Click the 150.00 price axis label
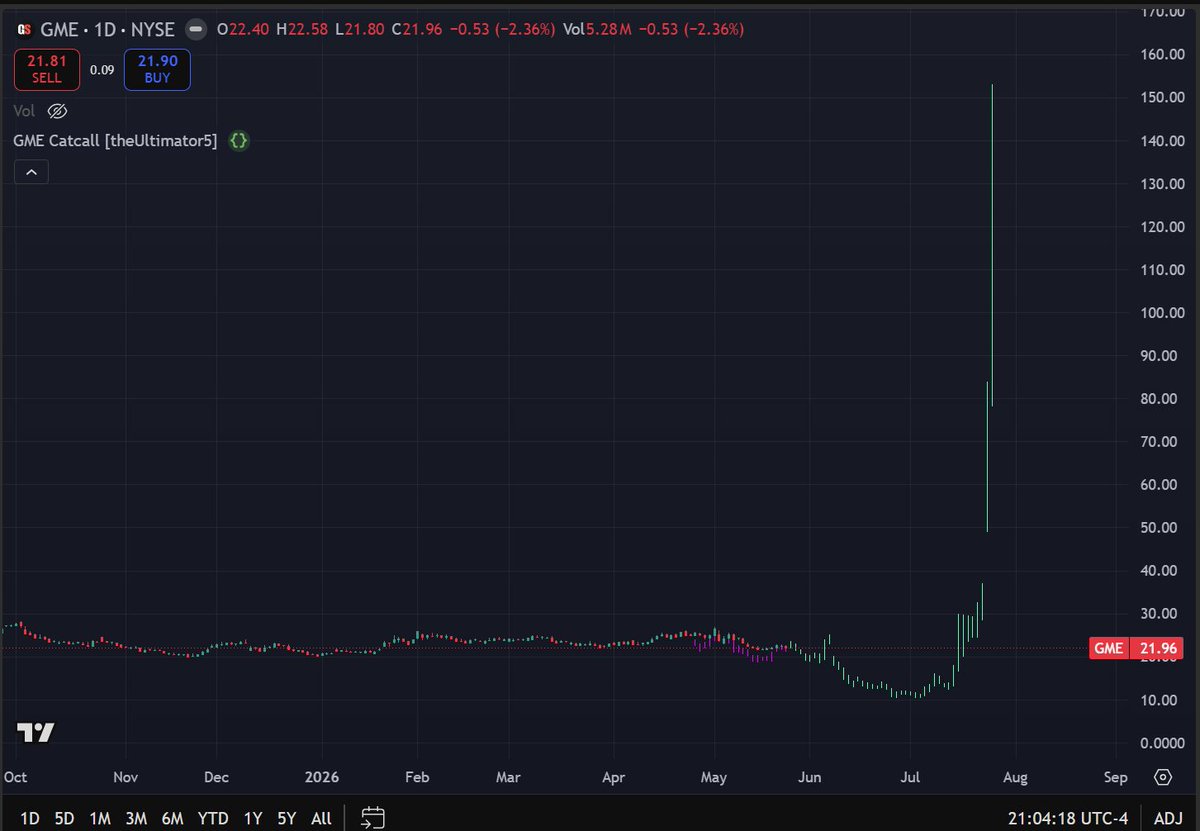The image size is (1200, 831). tap(1163, 98)
